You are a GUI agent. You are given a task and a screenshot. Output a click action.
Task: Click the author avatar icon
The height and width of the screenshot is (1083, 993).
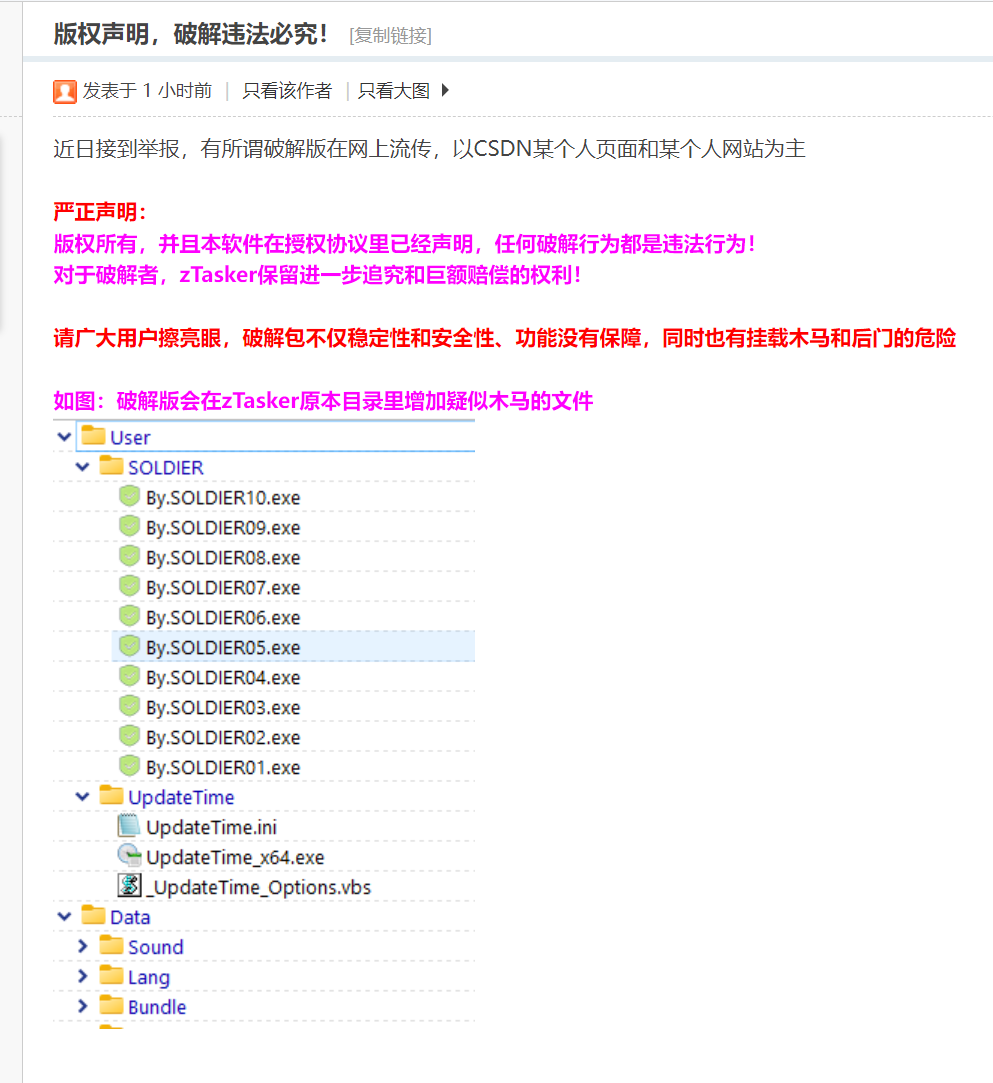pyautogui.click(x=65, y=91)
